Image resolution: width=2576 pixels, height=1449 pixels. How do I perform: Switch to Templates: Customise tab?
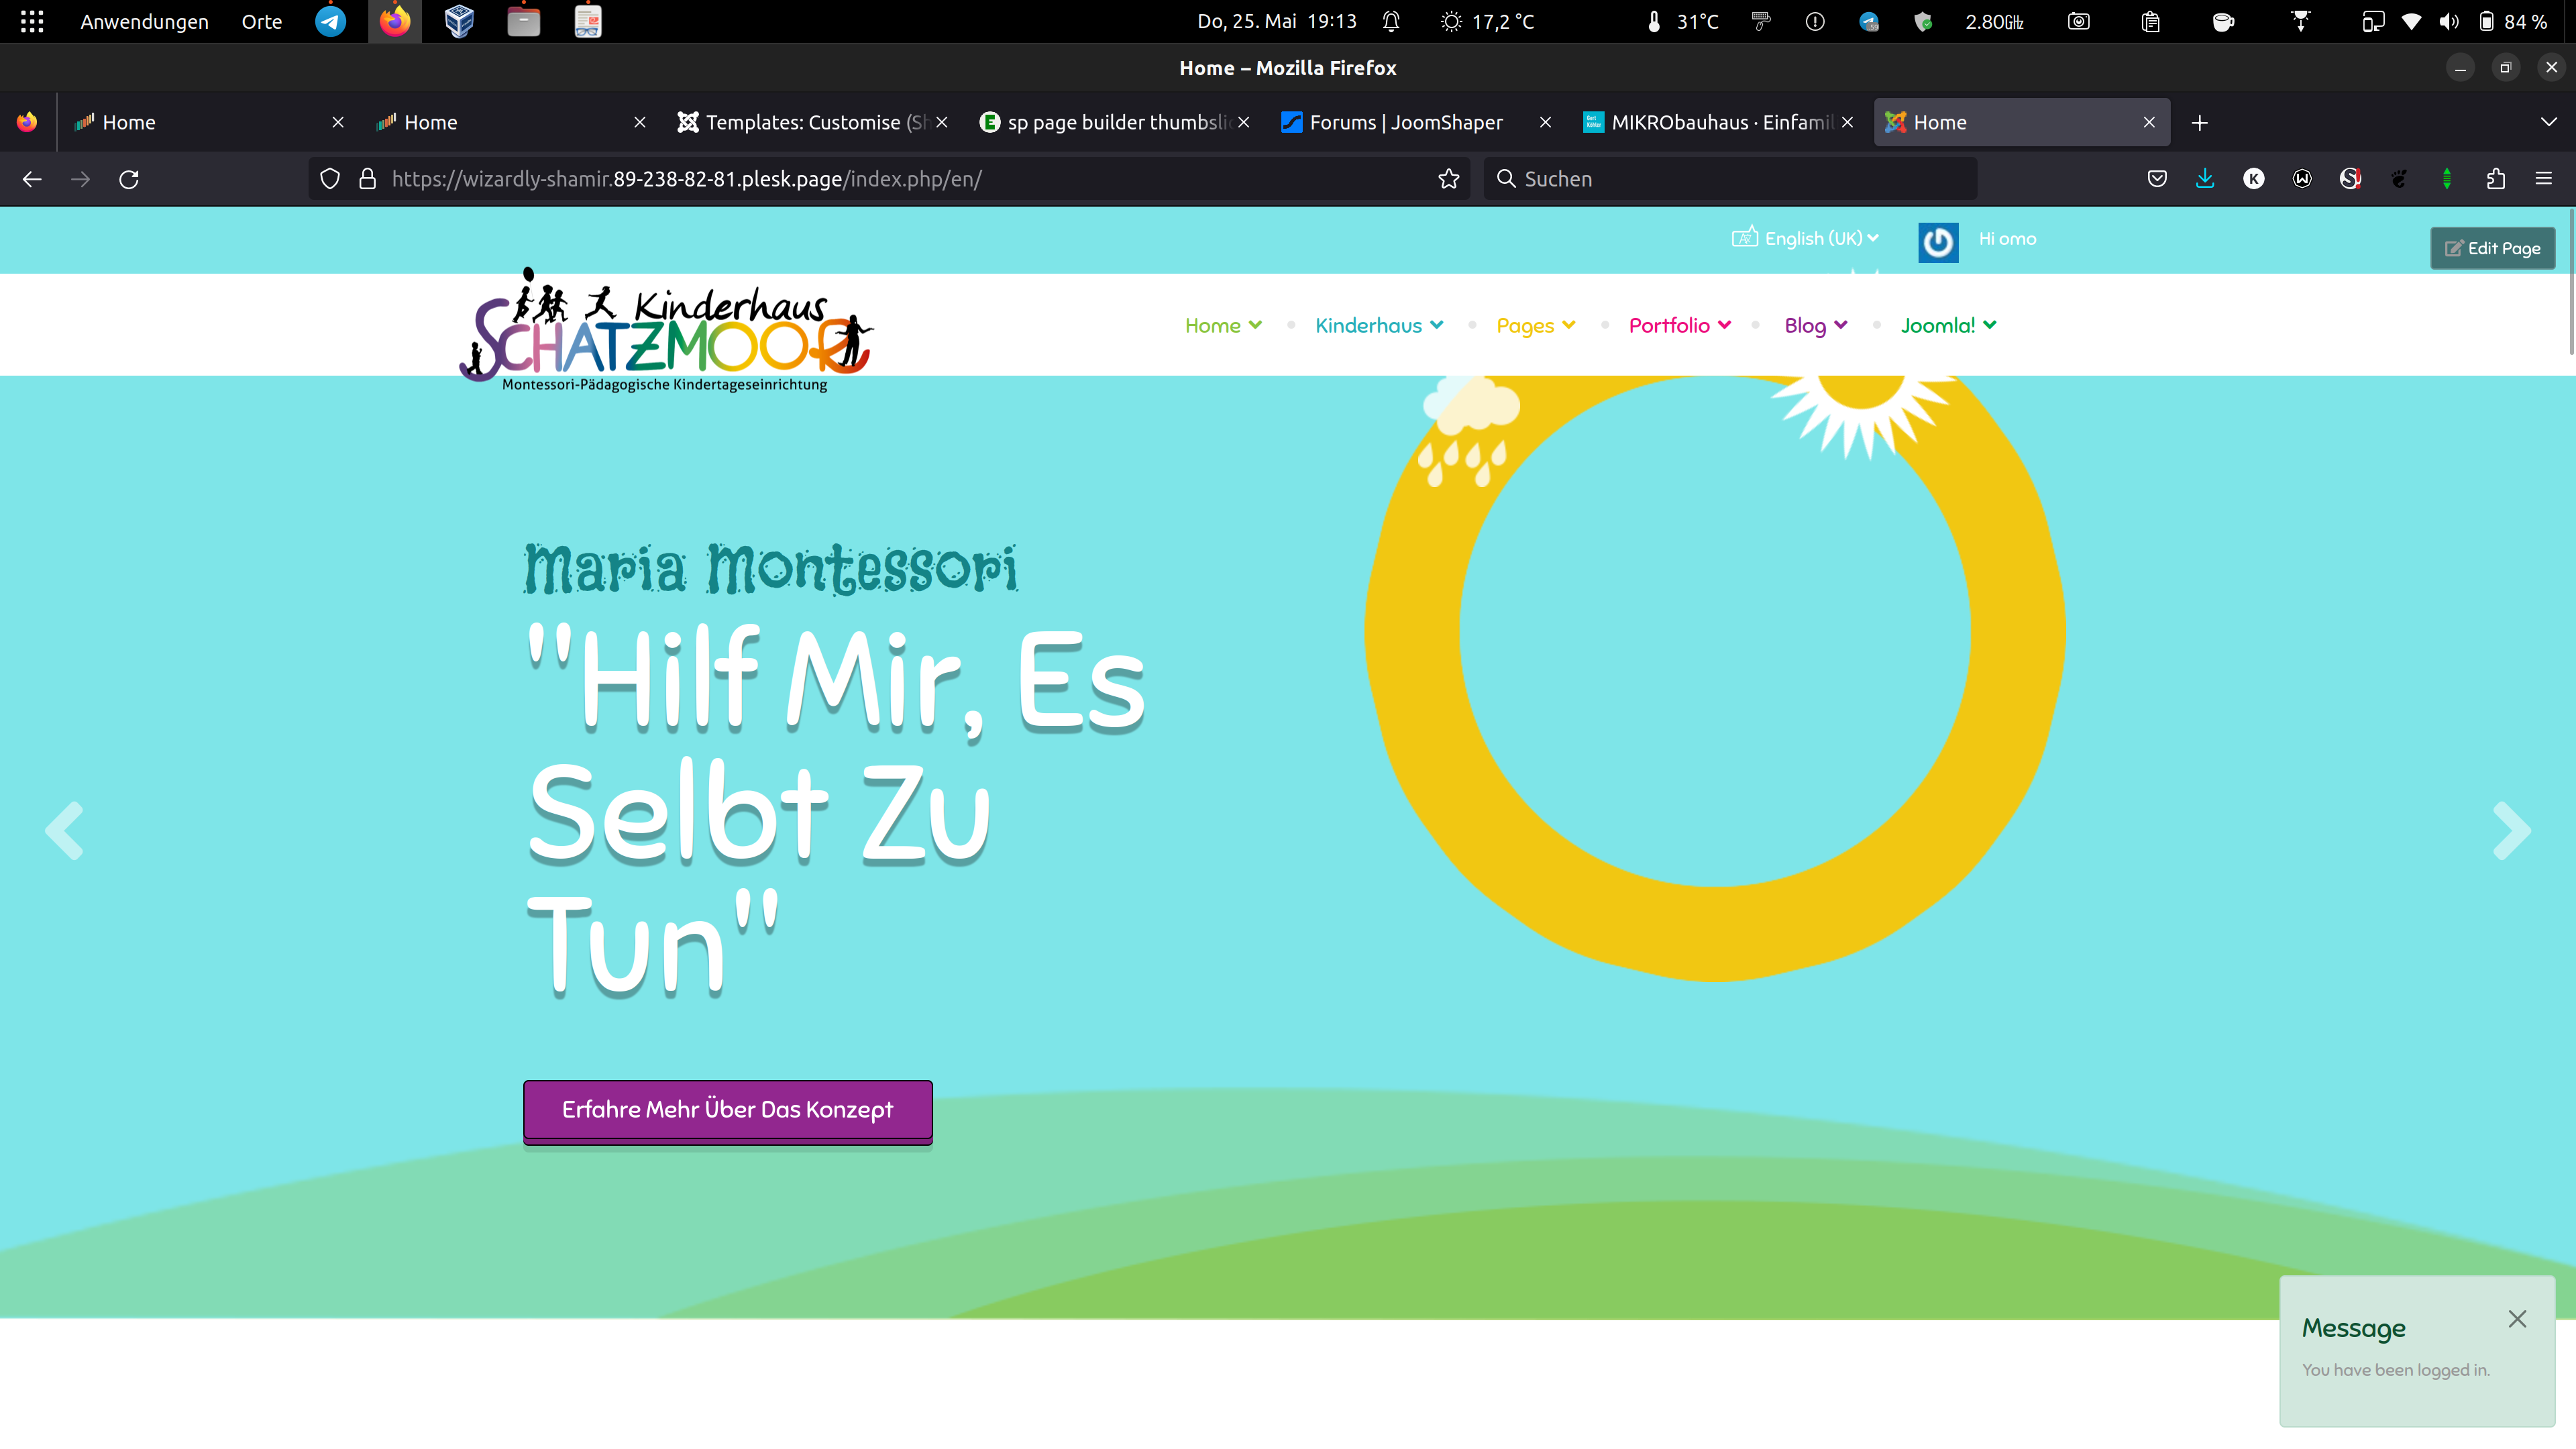812,122
